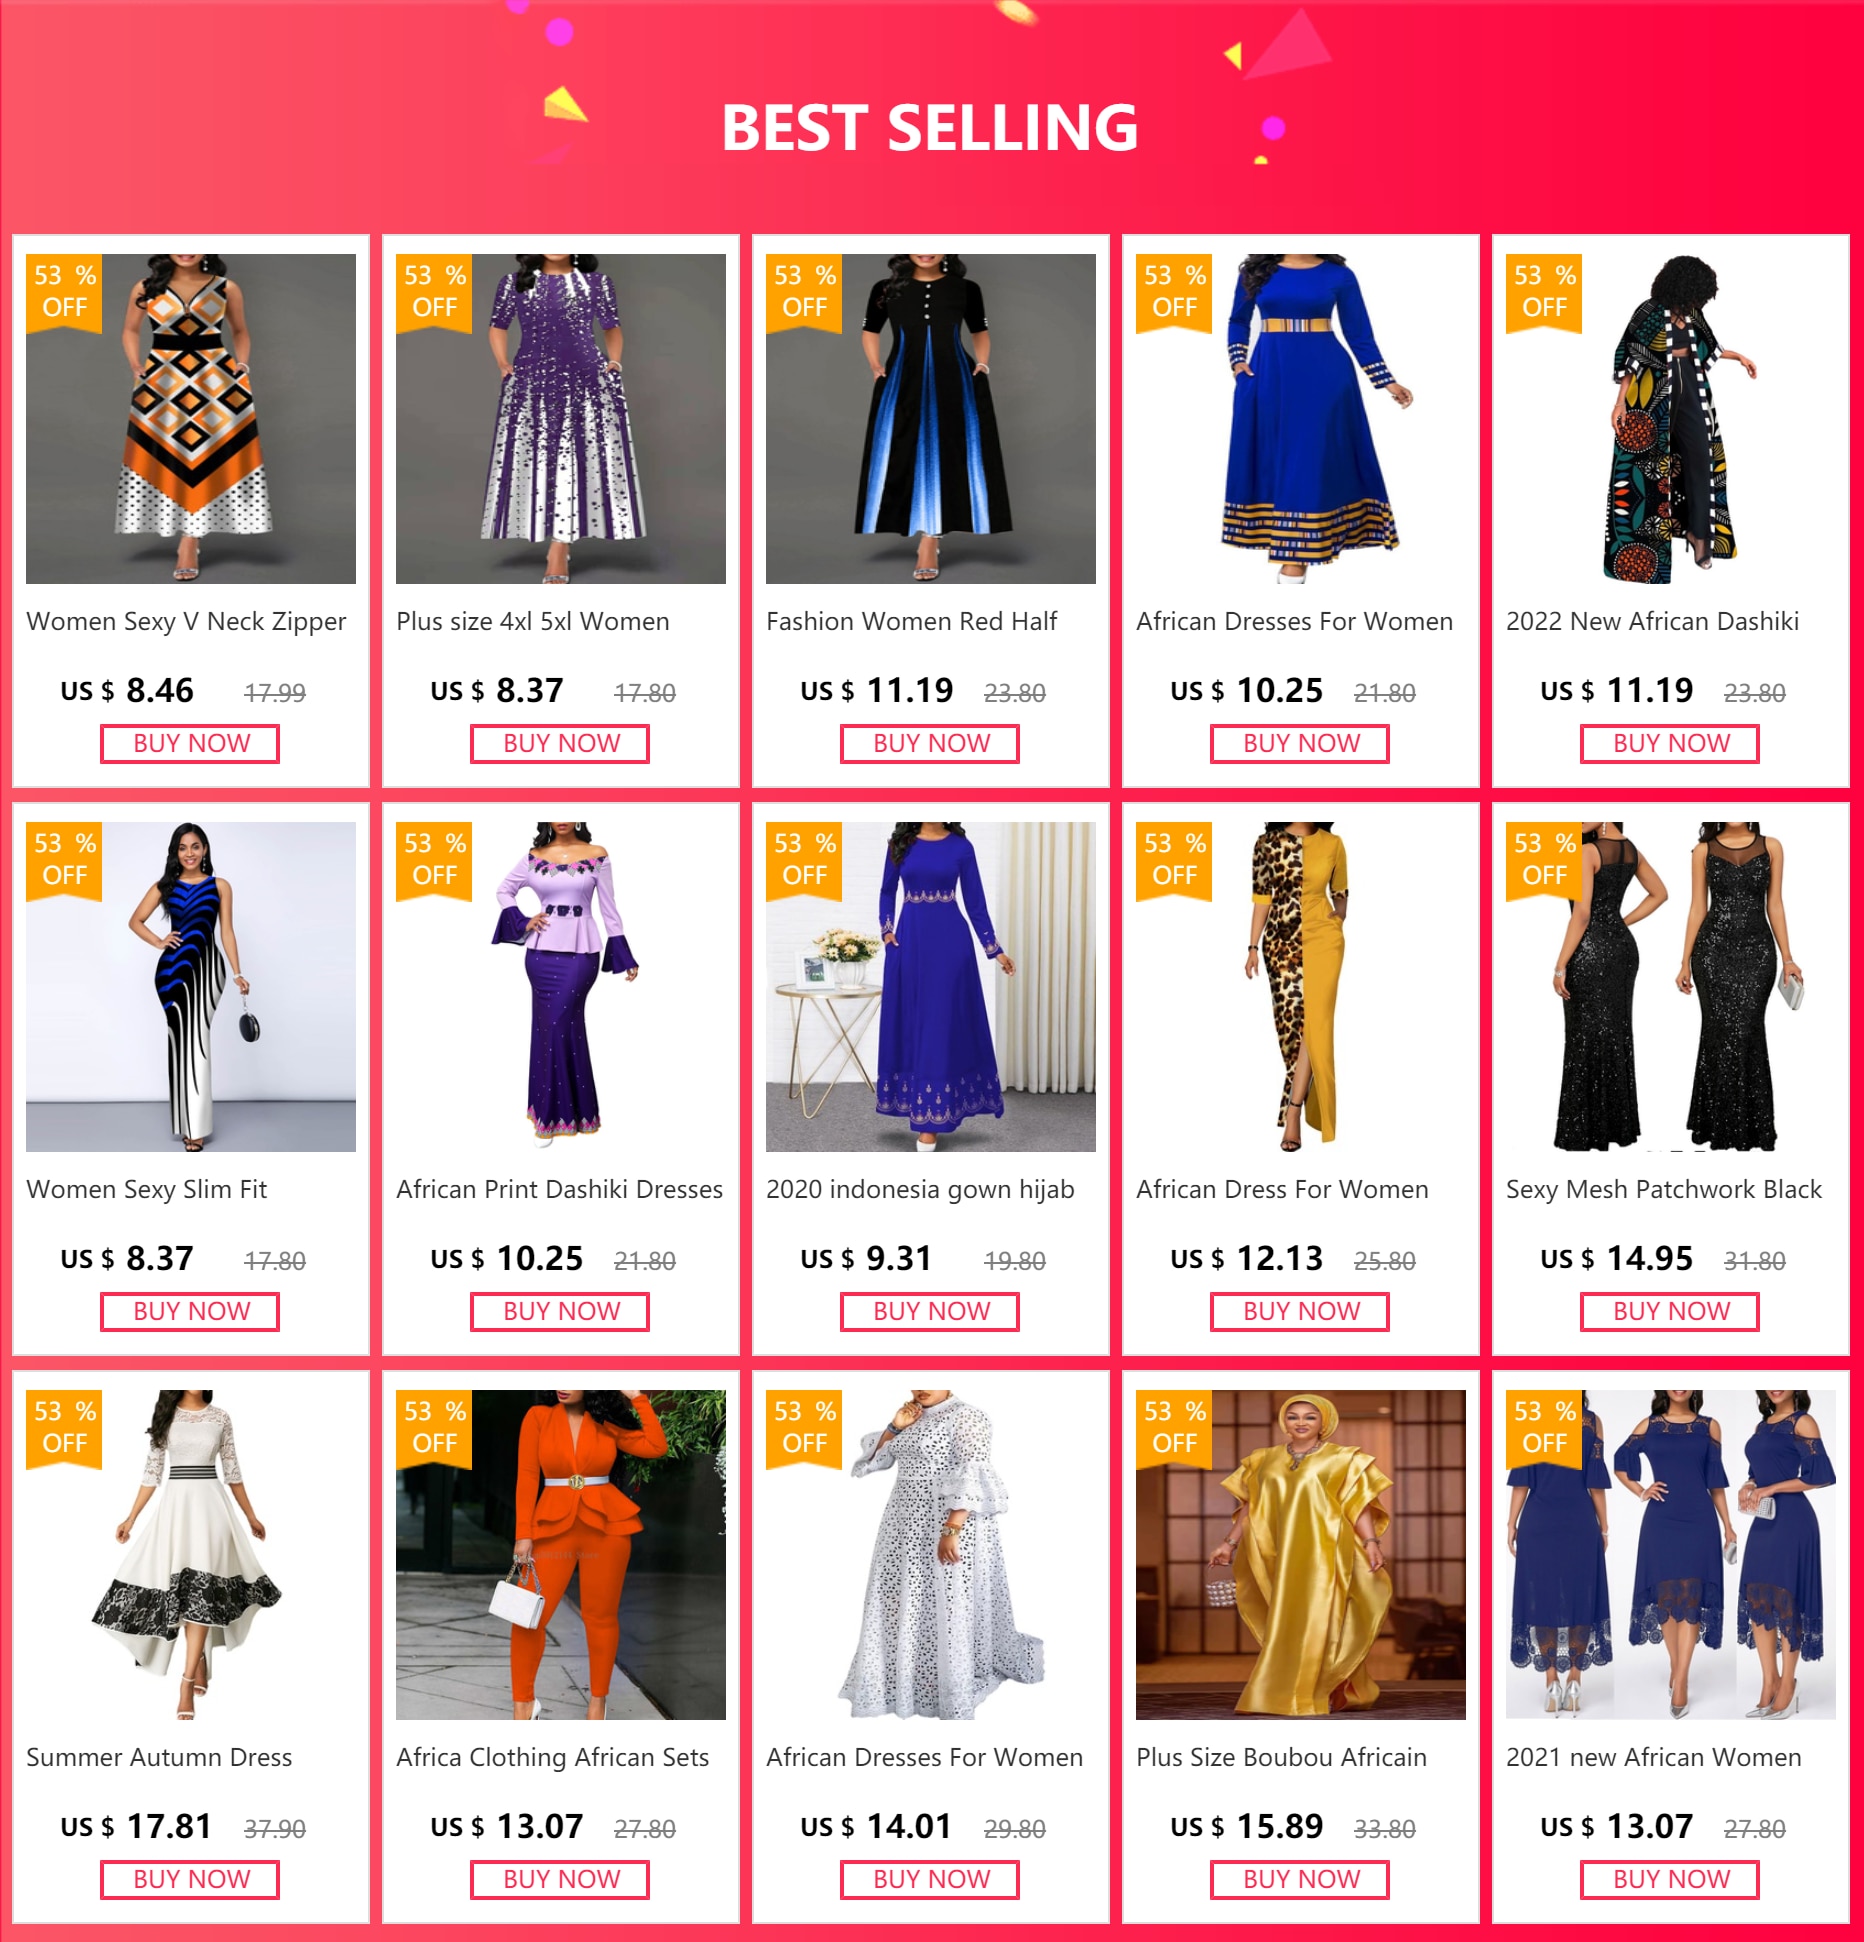Open the African print dashiki coat image
1864x1942 pixels.
[x=1671, y=418]
